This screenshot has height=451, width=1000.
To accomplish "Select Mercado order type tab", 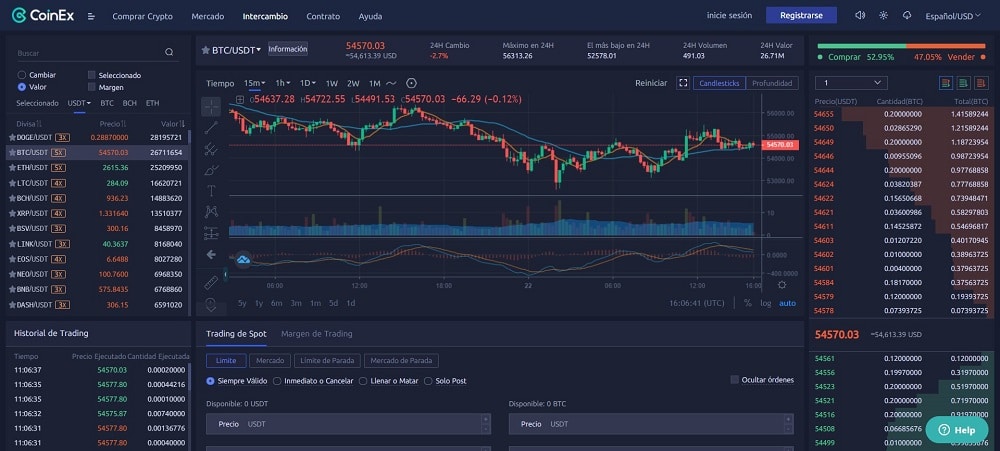I will [x=270, y=360].
